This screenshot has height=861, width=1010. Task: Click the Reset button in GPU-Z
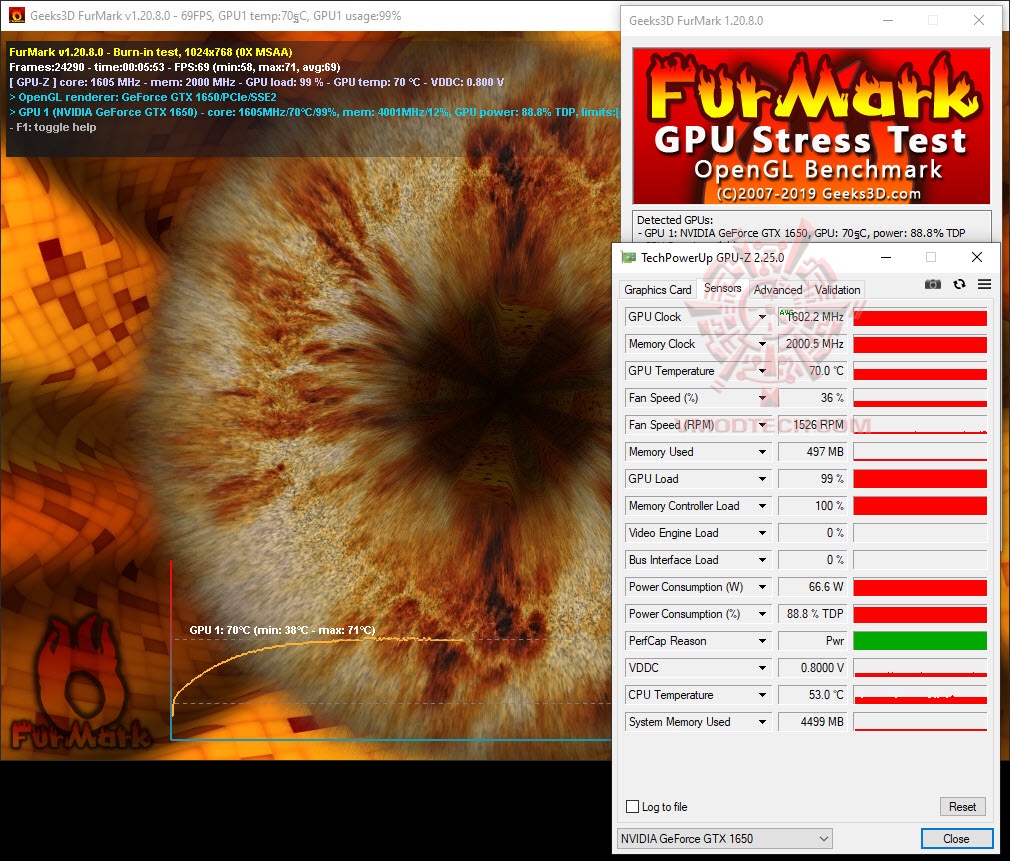click(x=962, y=806)
